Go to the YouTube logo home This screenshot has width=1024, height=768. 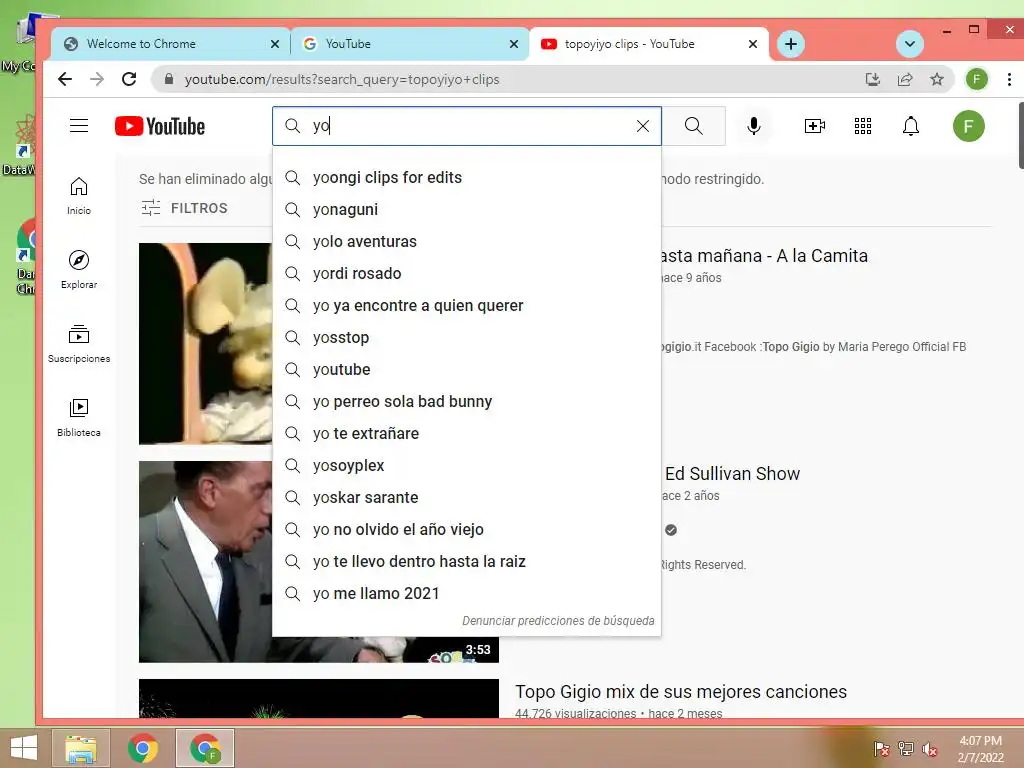click(x=160, y=126)
